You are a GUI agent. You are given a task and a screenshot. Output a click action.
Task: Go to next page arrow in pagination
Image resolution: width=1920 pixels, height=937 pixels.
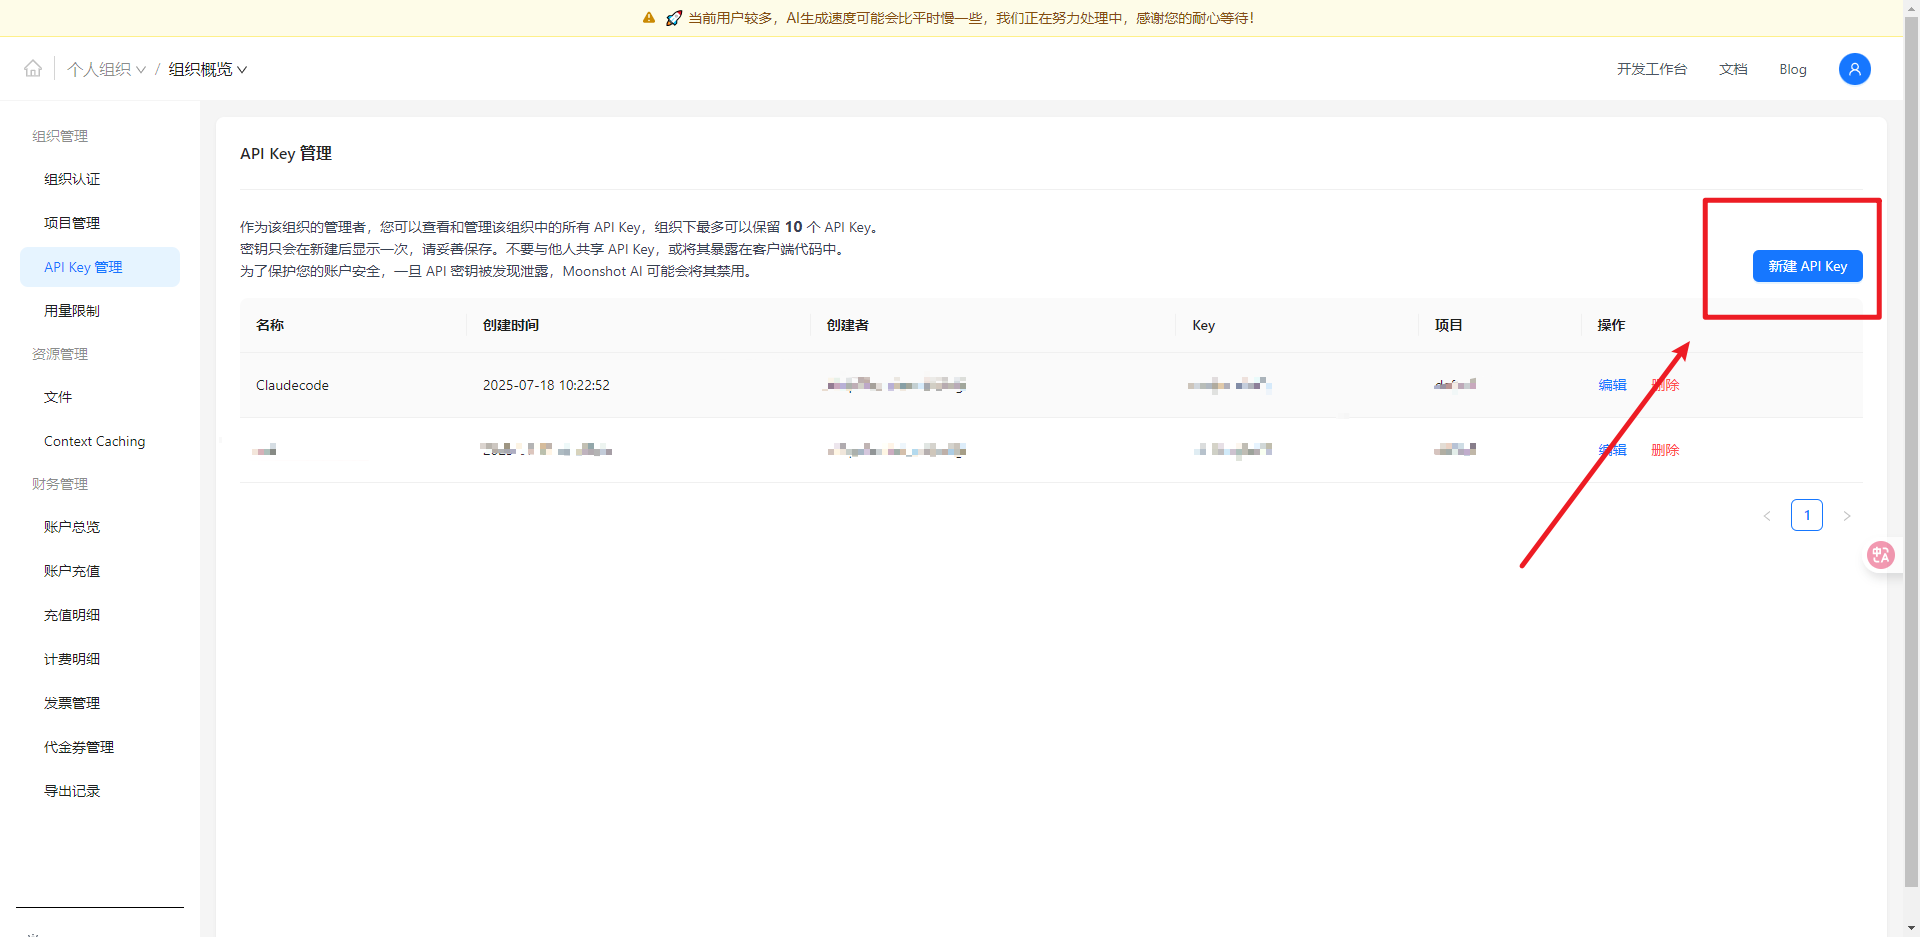[x=1846, y=516]
